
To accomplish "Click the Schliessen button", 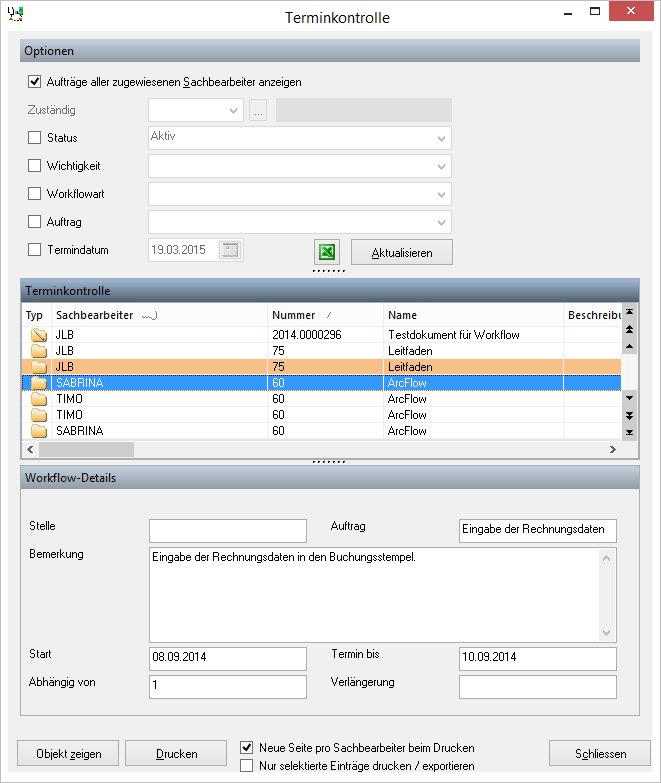I will (x=600, y=753).
